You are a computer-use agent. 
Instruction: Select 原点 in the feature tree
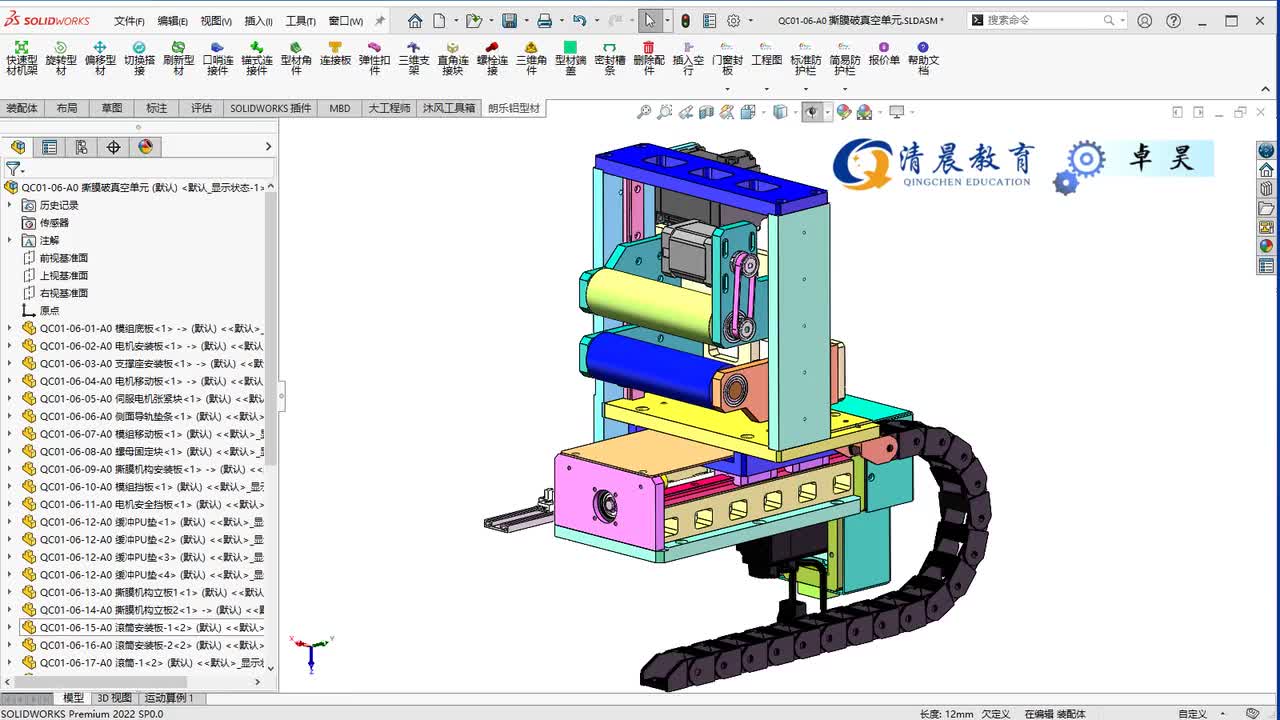49,311
